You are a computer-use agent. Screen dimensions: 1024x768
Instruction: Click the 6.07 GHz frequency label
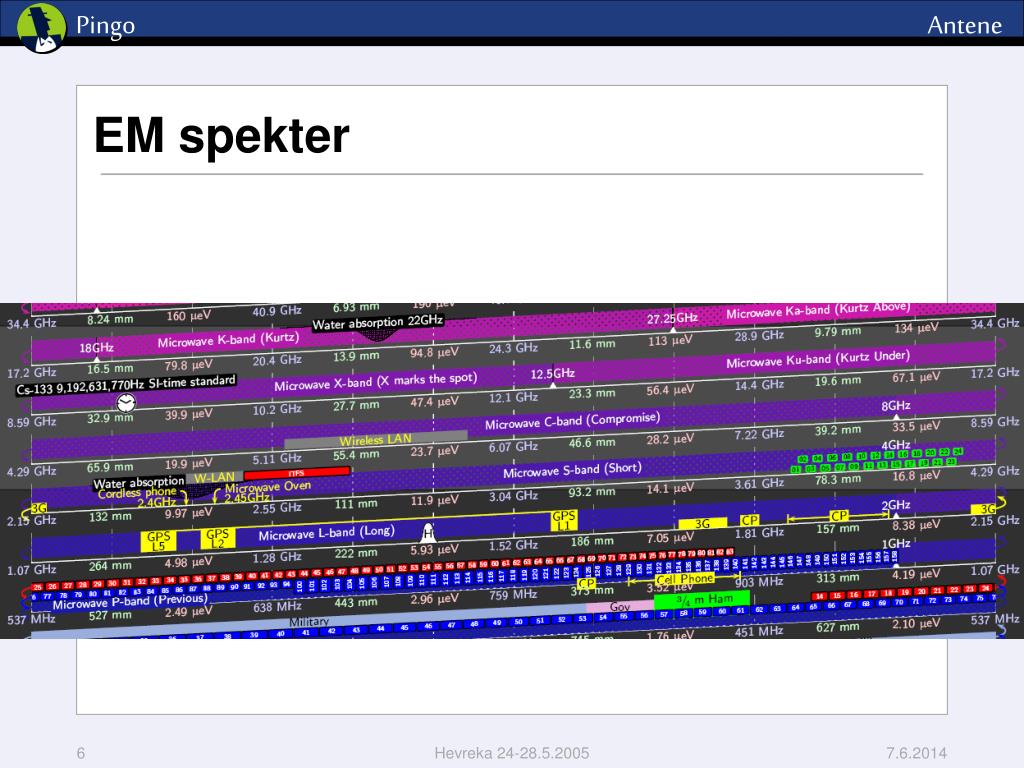pyautogui.click(x=513, y=447)
